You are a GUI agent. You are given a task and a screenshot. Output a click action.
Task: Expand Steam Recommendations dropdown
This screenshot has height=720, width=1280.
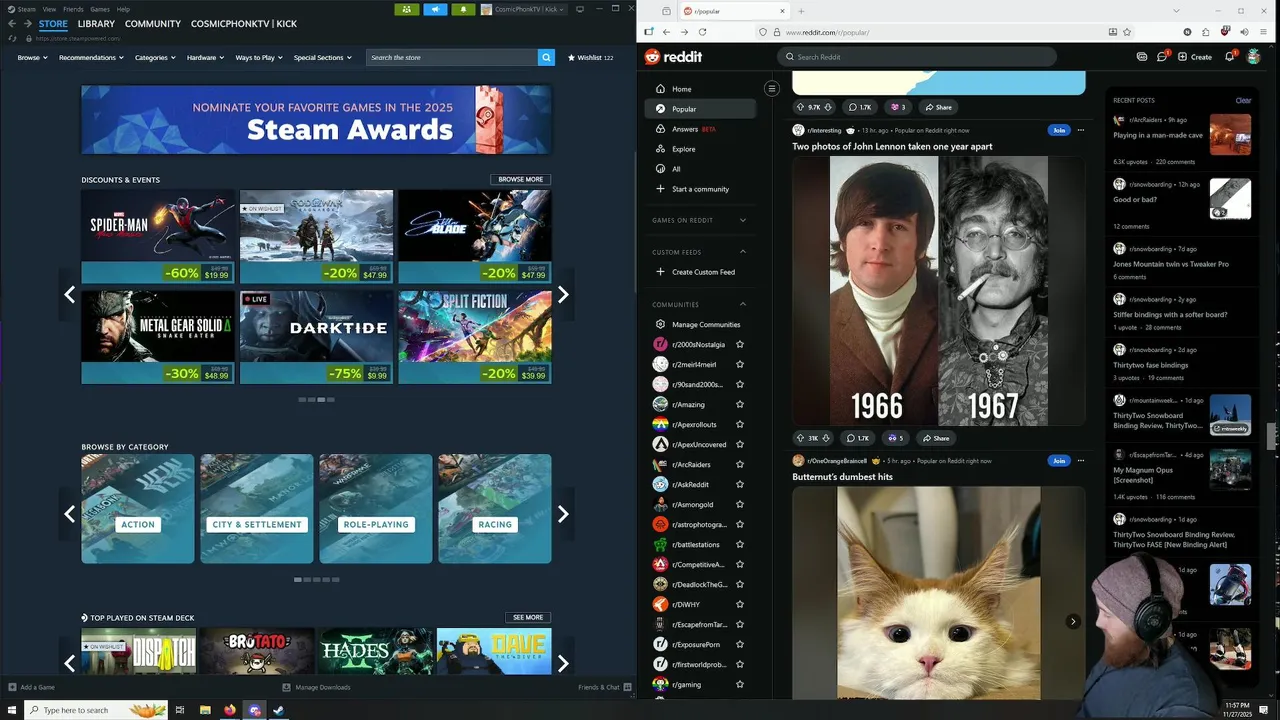(91, 57)
